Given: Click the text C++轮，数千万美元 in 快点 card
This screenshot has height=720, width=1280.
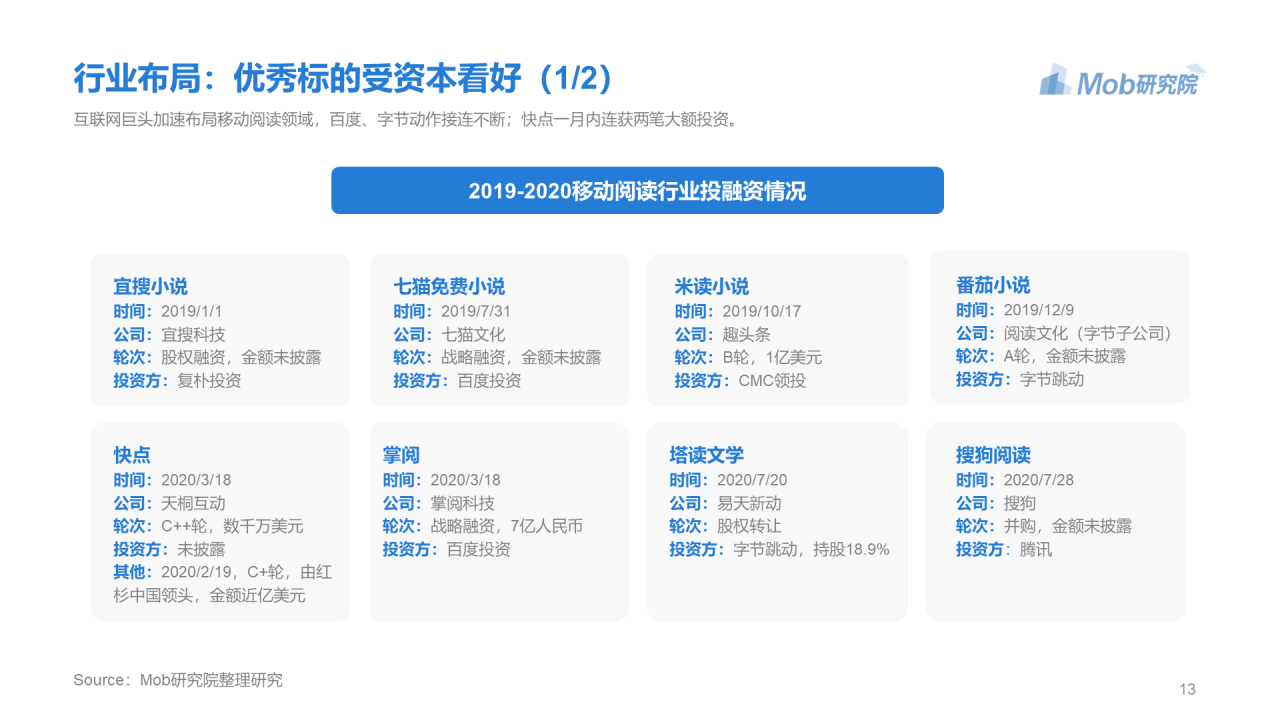Looking at the screenshot, I should point(232,526).
